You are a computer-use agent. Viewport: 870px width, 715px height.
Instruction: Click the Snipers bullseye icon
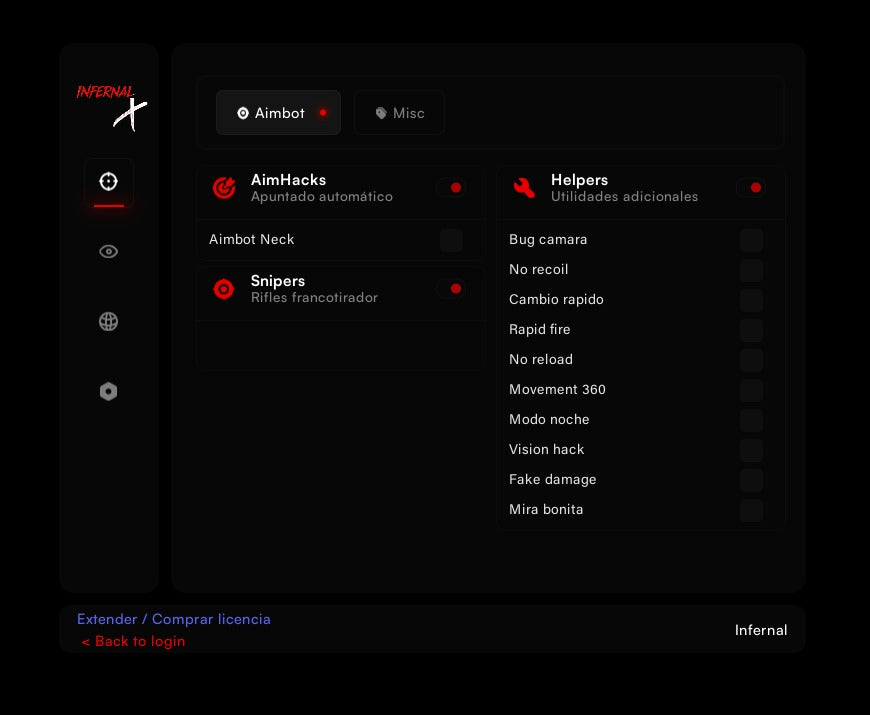(x=224, y=289)
